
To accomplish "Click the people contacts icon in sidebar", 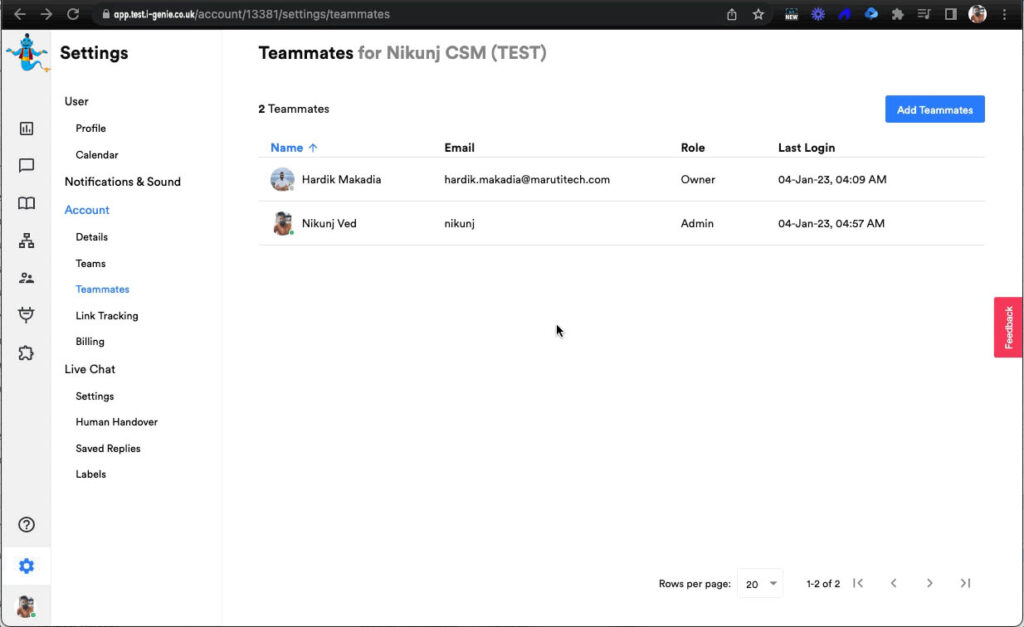I will tap(27, 278).
